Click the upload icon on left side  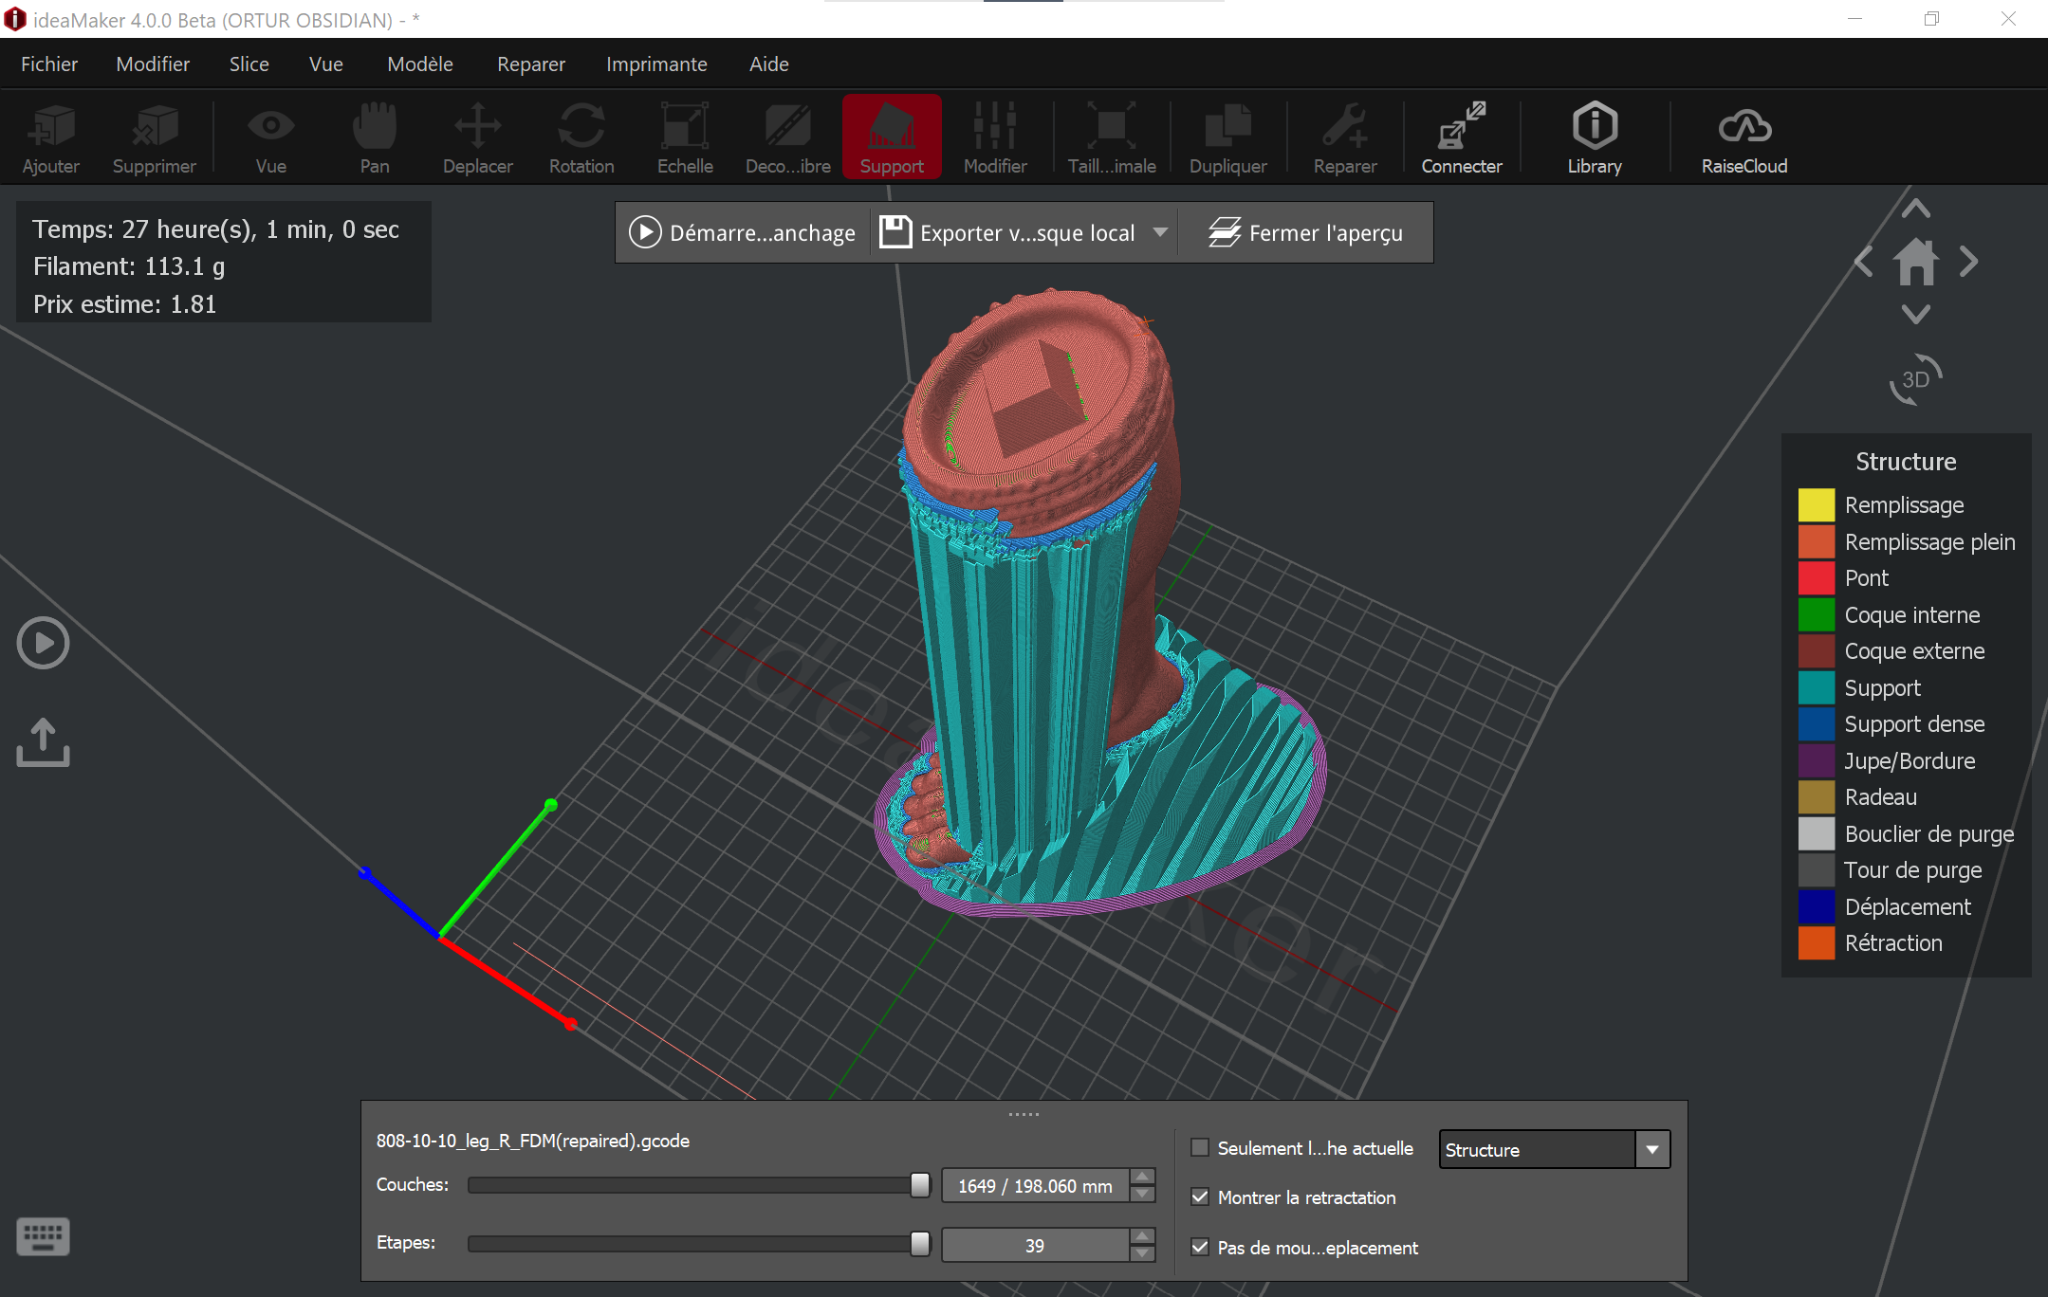pos(43,742)
